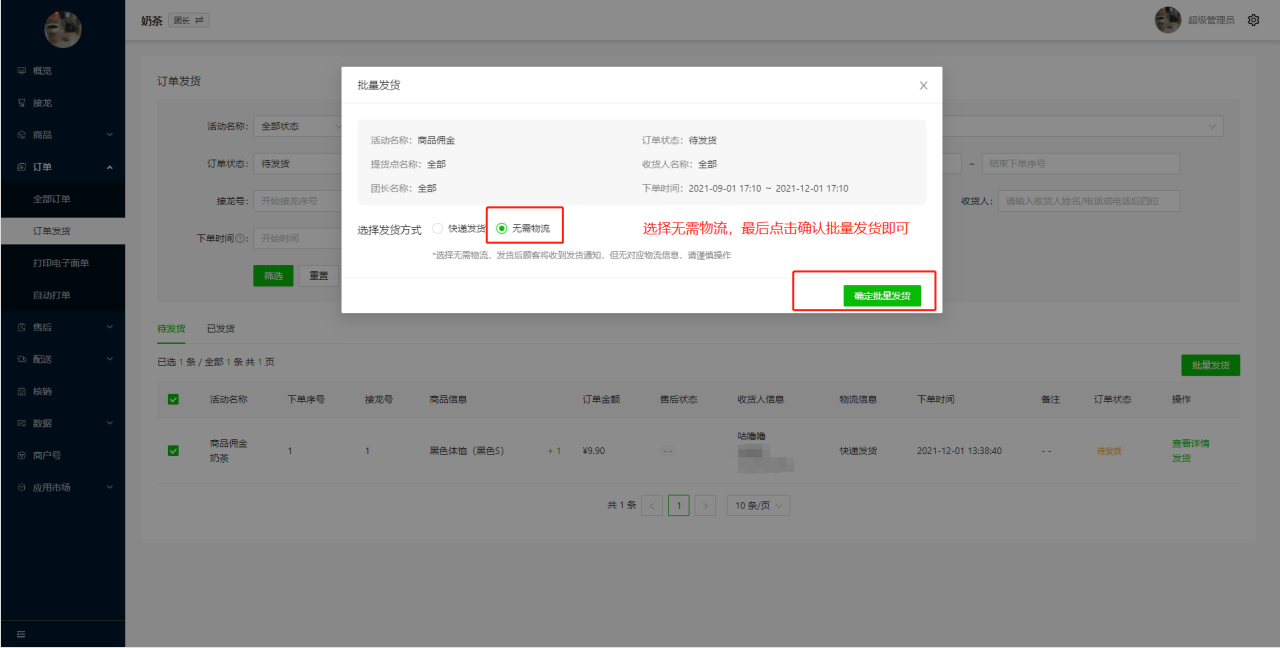This screenshot has height=648, width=1280.
Task: Go to 订单发货 in the sidebar
Action: pos(62,231)
